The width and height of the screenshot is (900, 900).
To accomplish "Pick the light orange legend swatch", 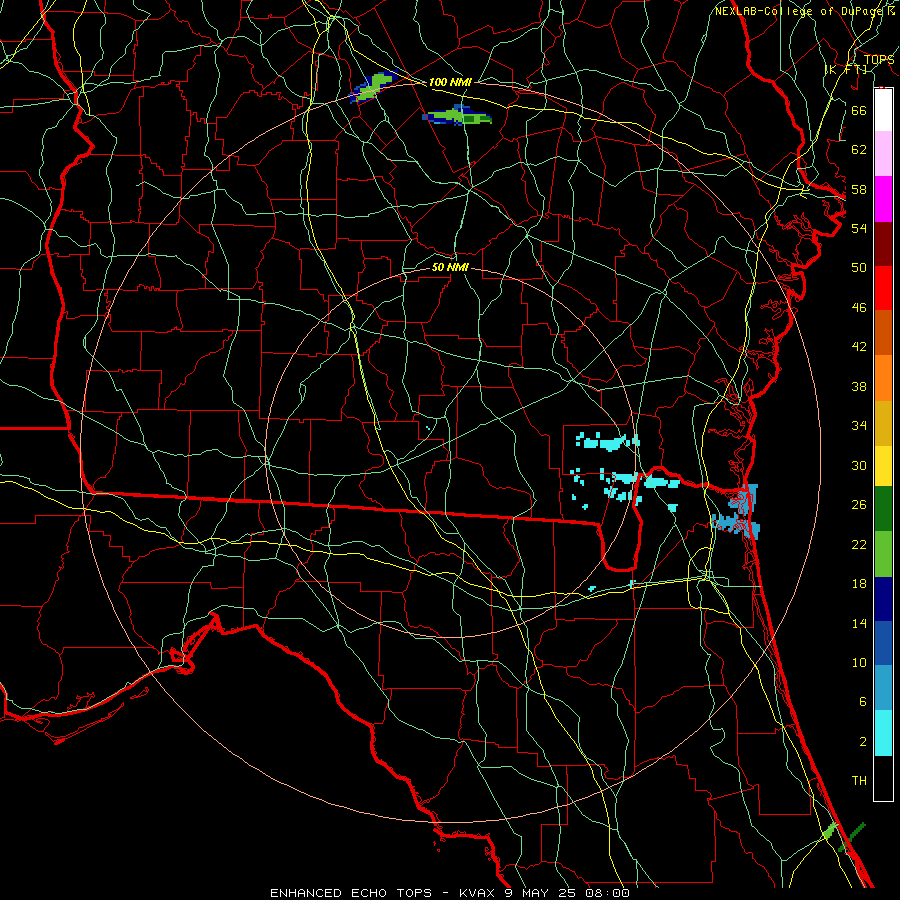I will coord(883,378).
